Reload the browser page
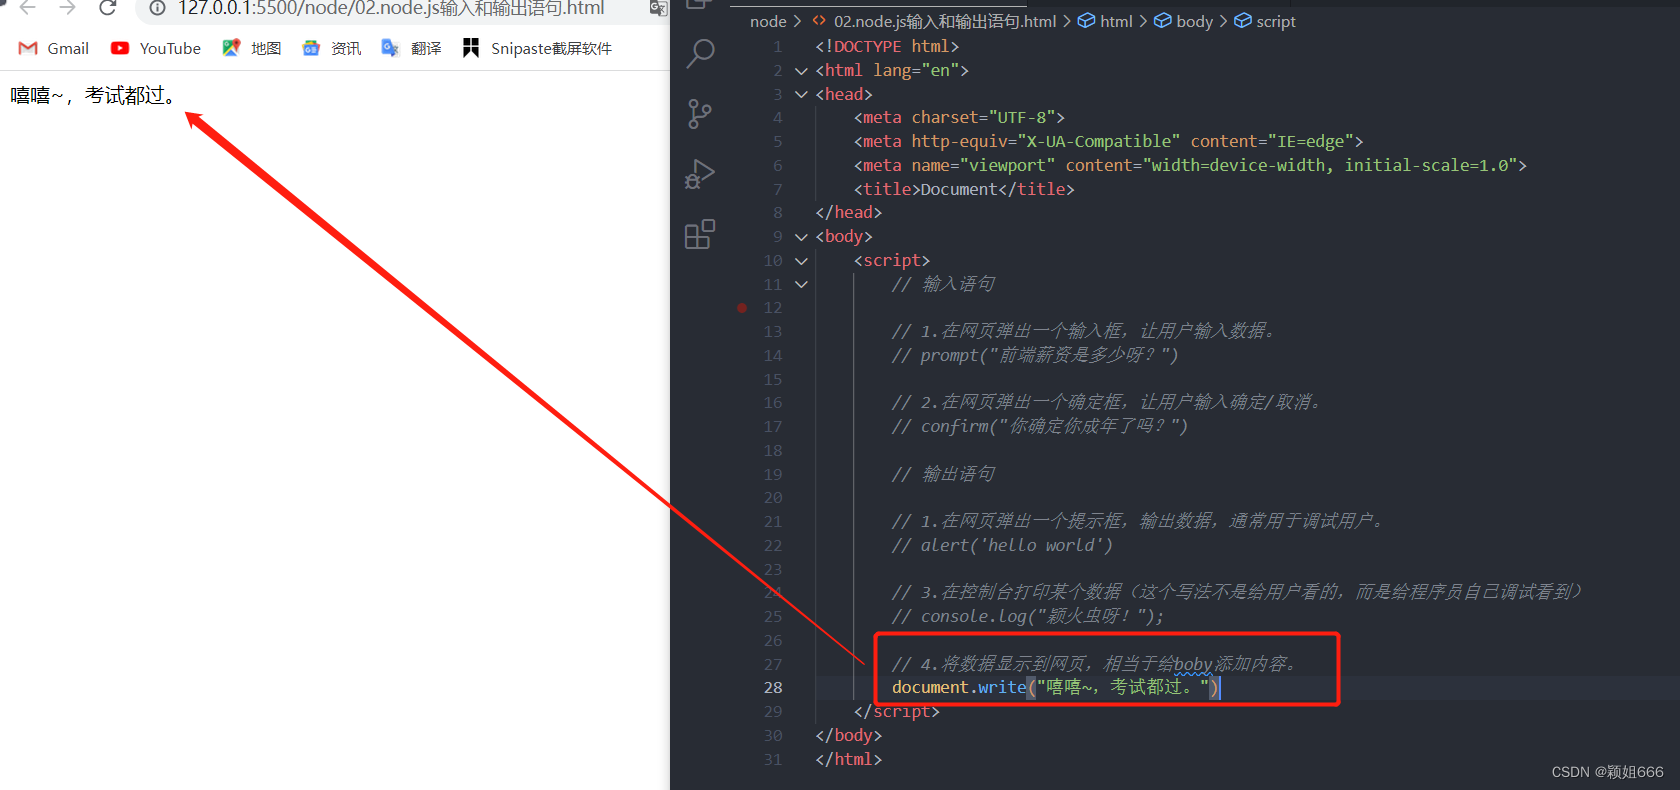 (108, 8)
